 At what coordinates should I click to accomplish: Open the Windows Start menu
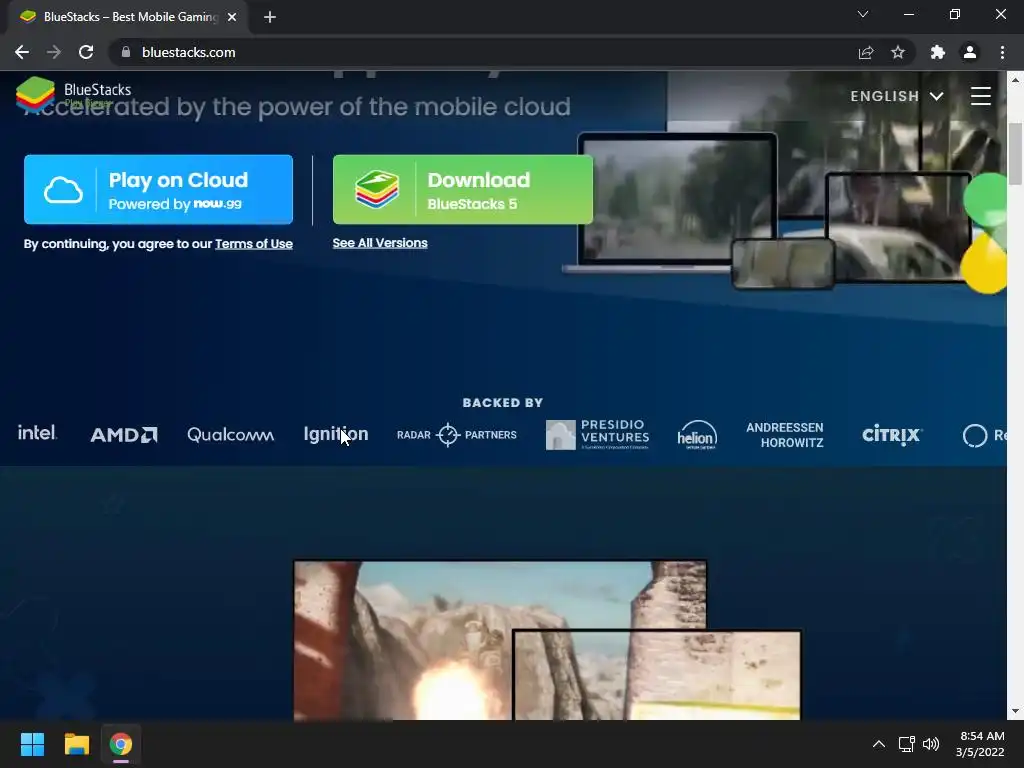32,744
